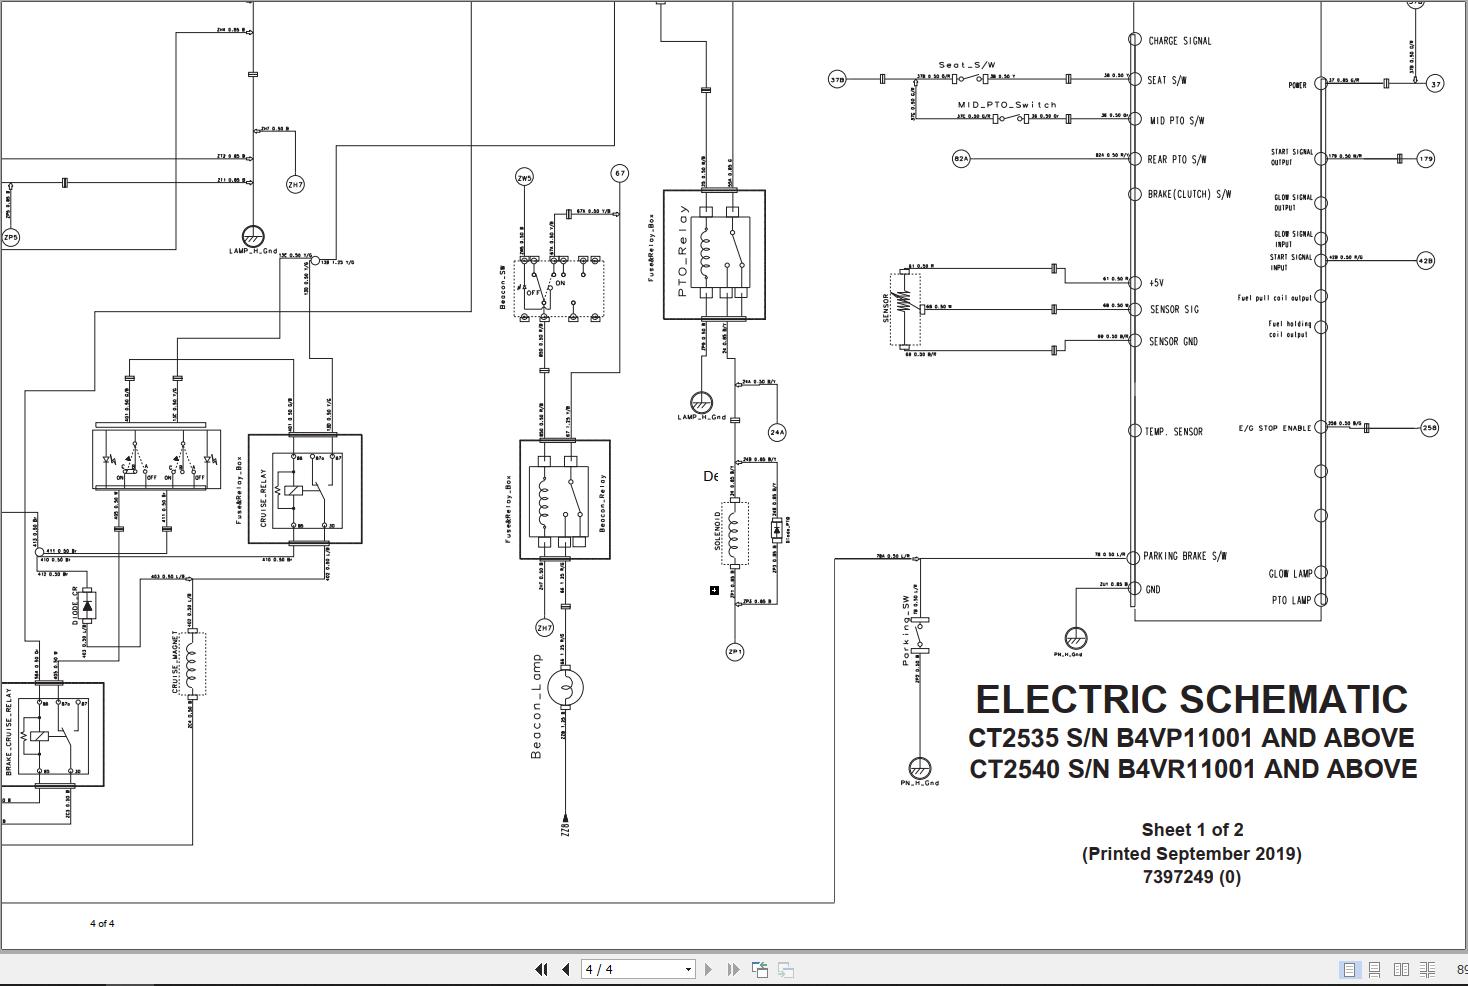Click the PTO_Relay component symbol
Screen dimensions: 1468x986
(x=714, y=255)
